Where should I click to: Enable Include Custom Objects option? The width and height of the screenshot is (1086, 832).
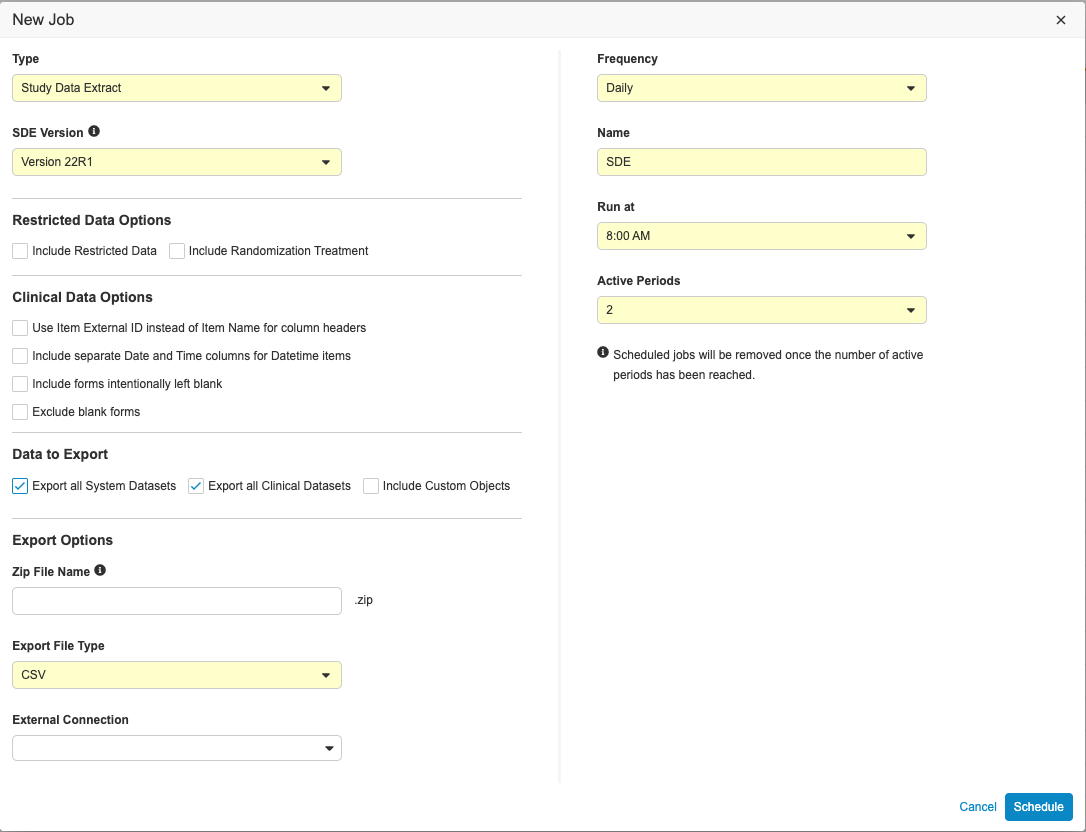tap(371, 486)
